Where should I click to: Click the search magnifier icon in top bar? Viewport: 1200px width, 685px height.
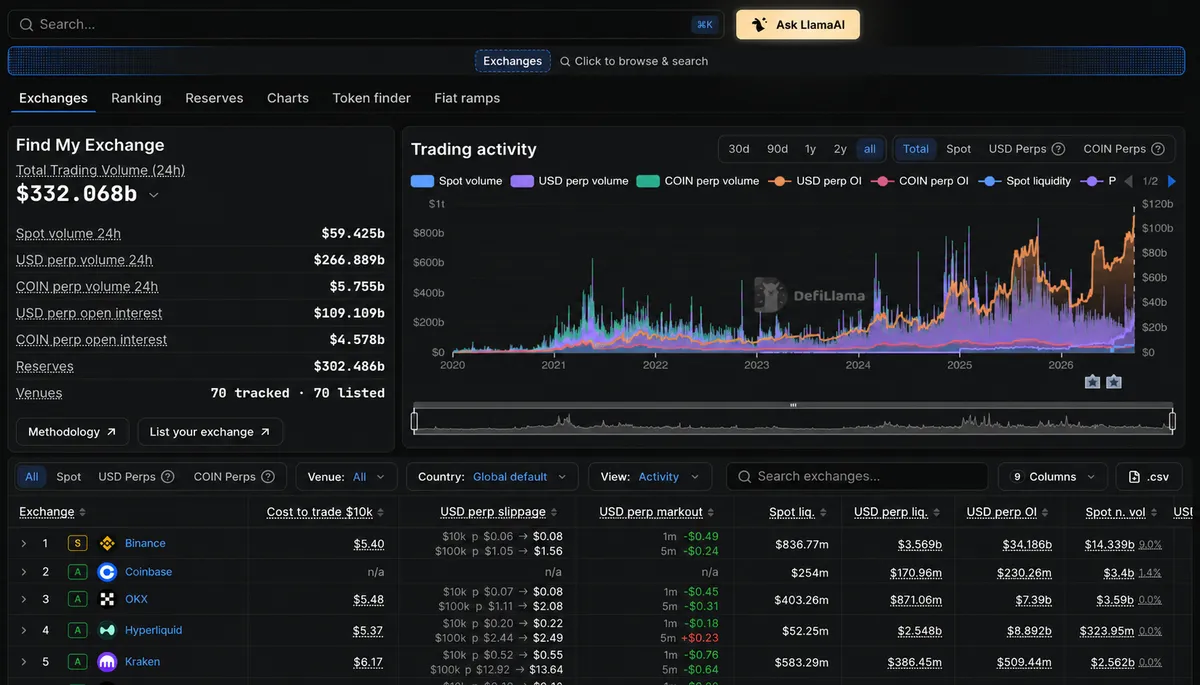26,24
